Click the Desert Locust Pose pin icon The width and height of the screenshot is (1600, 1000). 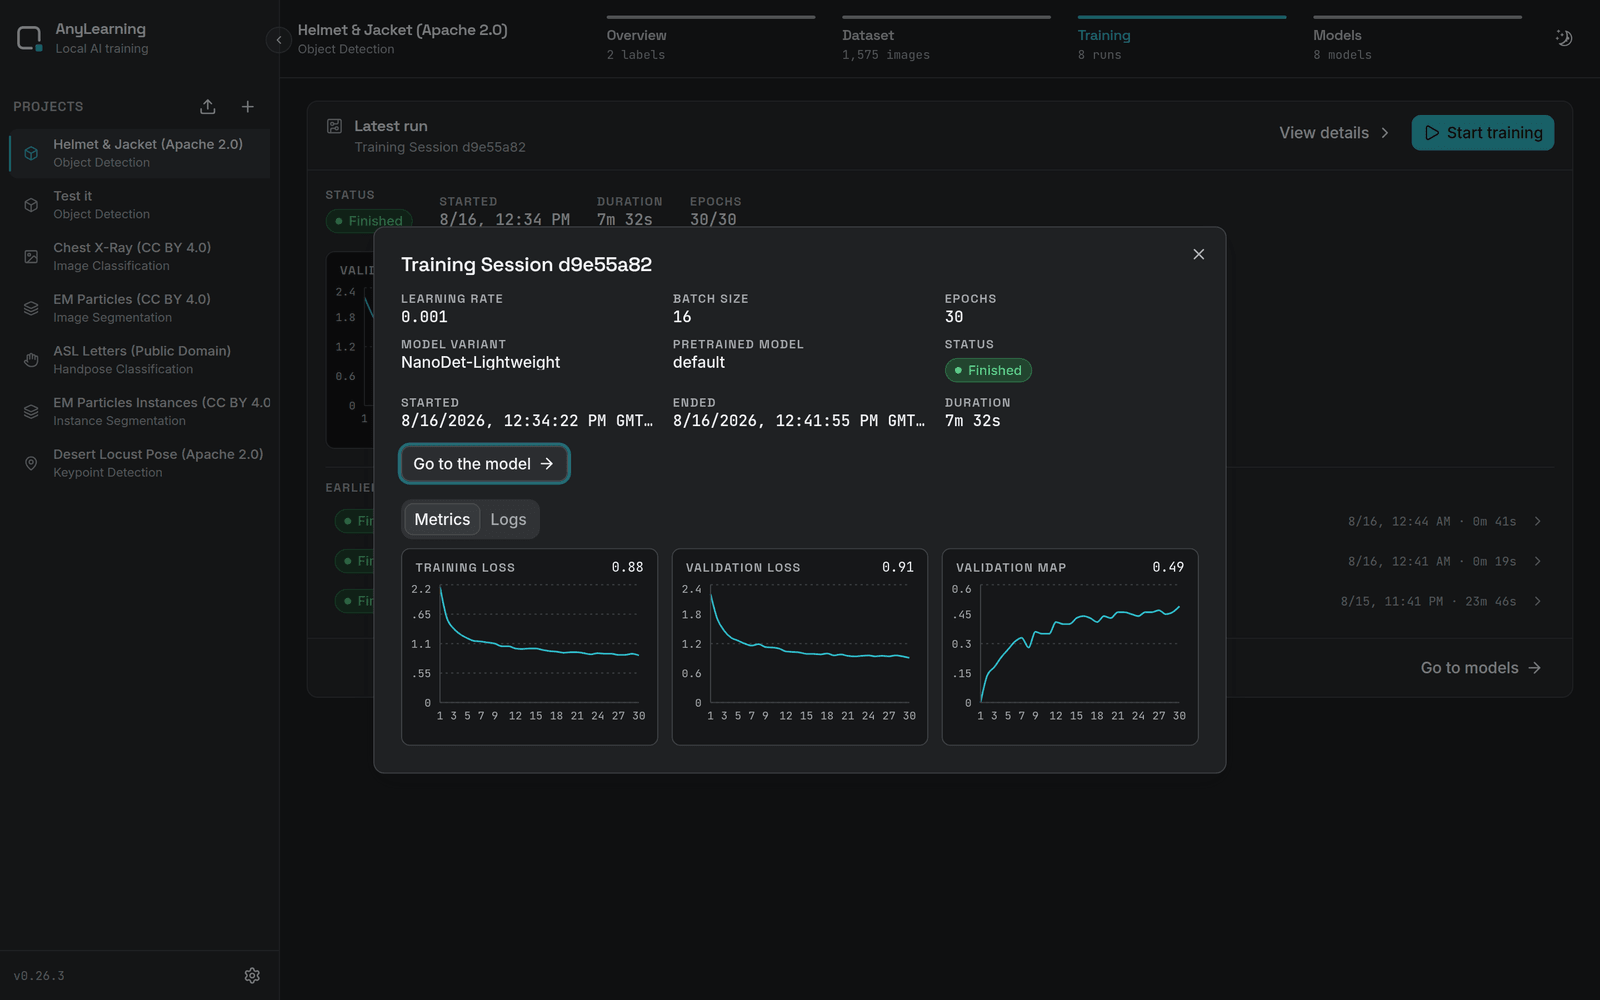point(31,463)
